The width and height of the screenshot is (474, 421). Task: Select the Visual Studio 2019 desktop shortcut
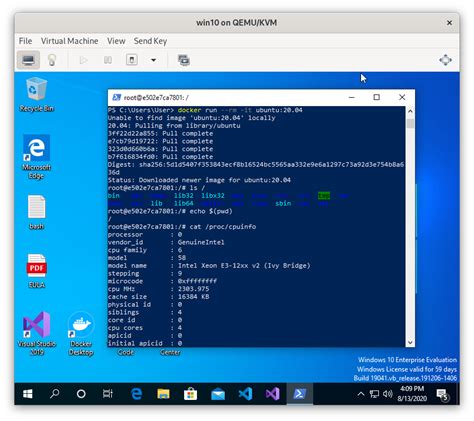click(36, 333)
